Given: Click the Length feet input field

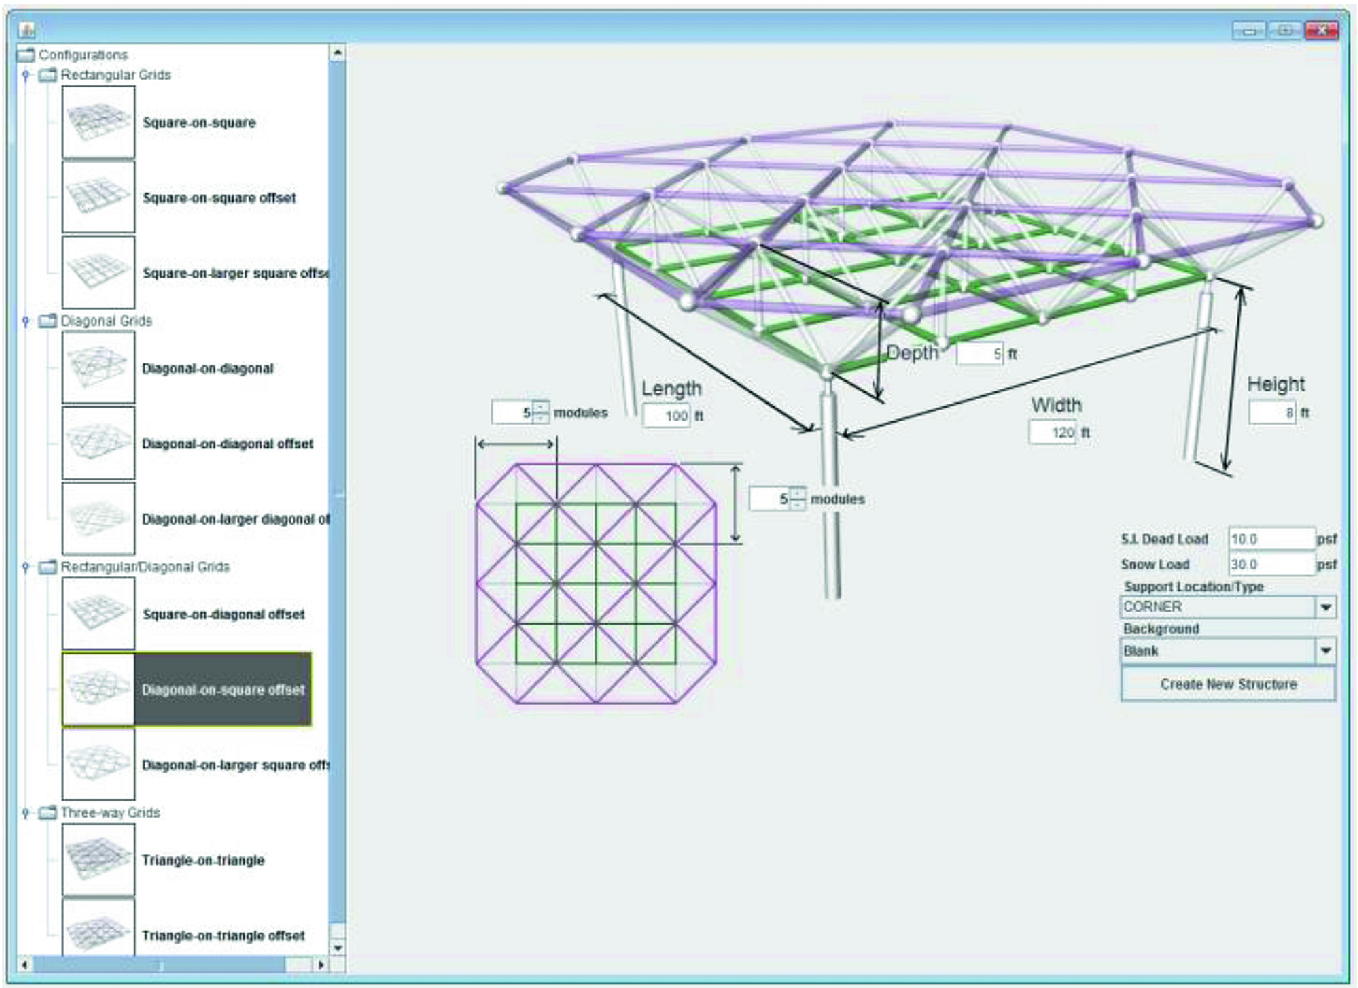Looking at the screenshot, I should (x=665, y=416).
